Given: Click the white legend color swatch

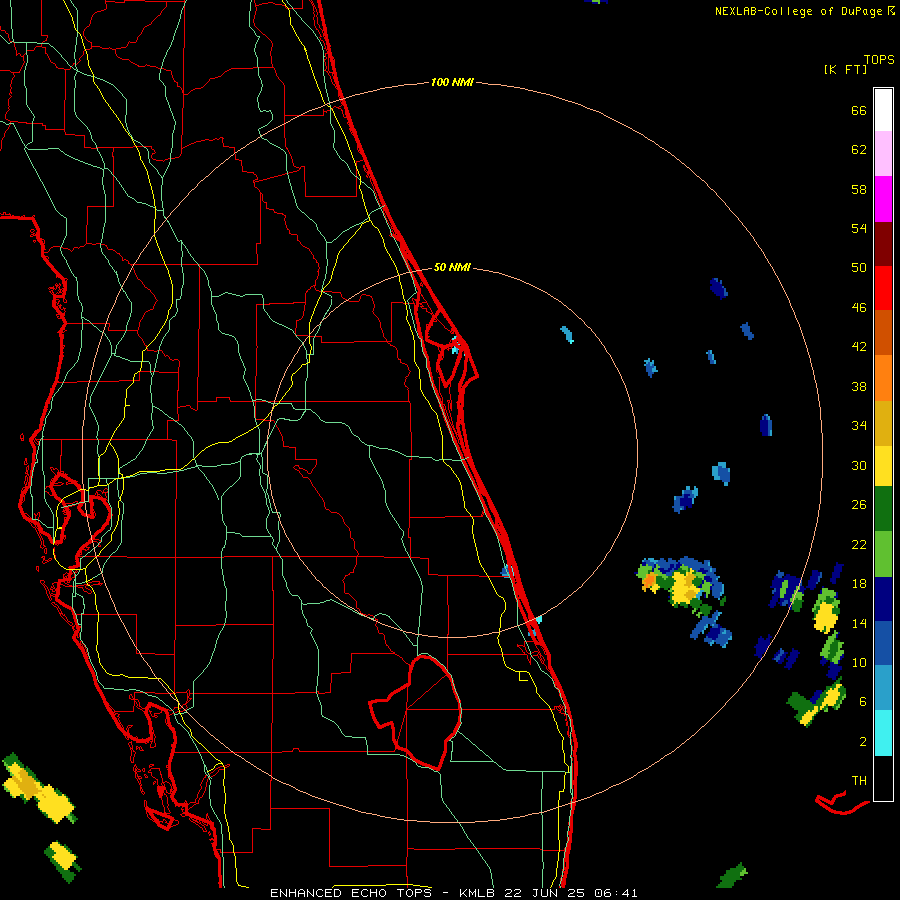Looking at the screenshot, I should (x=883, y=110).
